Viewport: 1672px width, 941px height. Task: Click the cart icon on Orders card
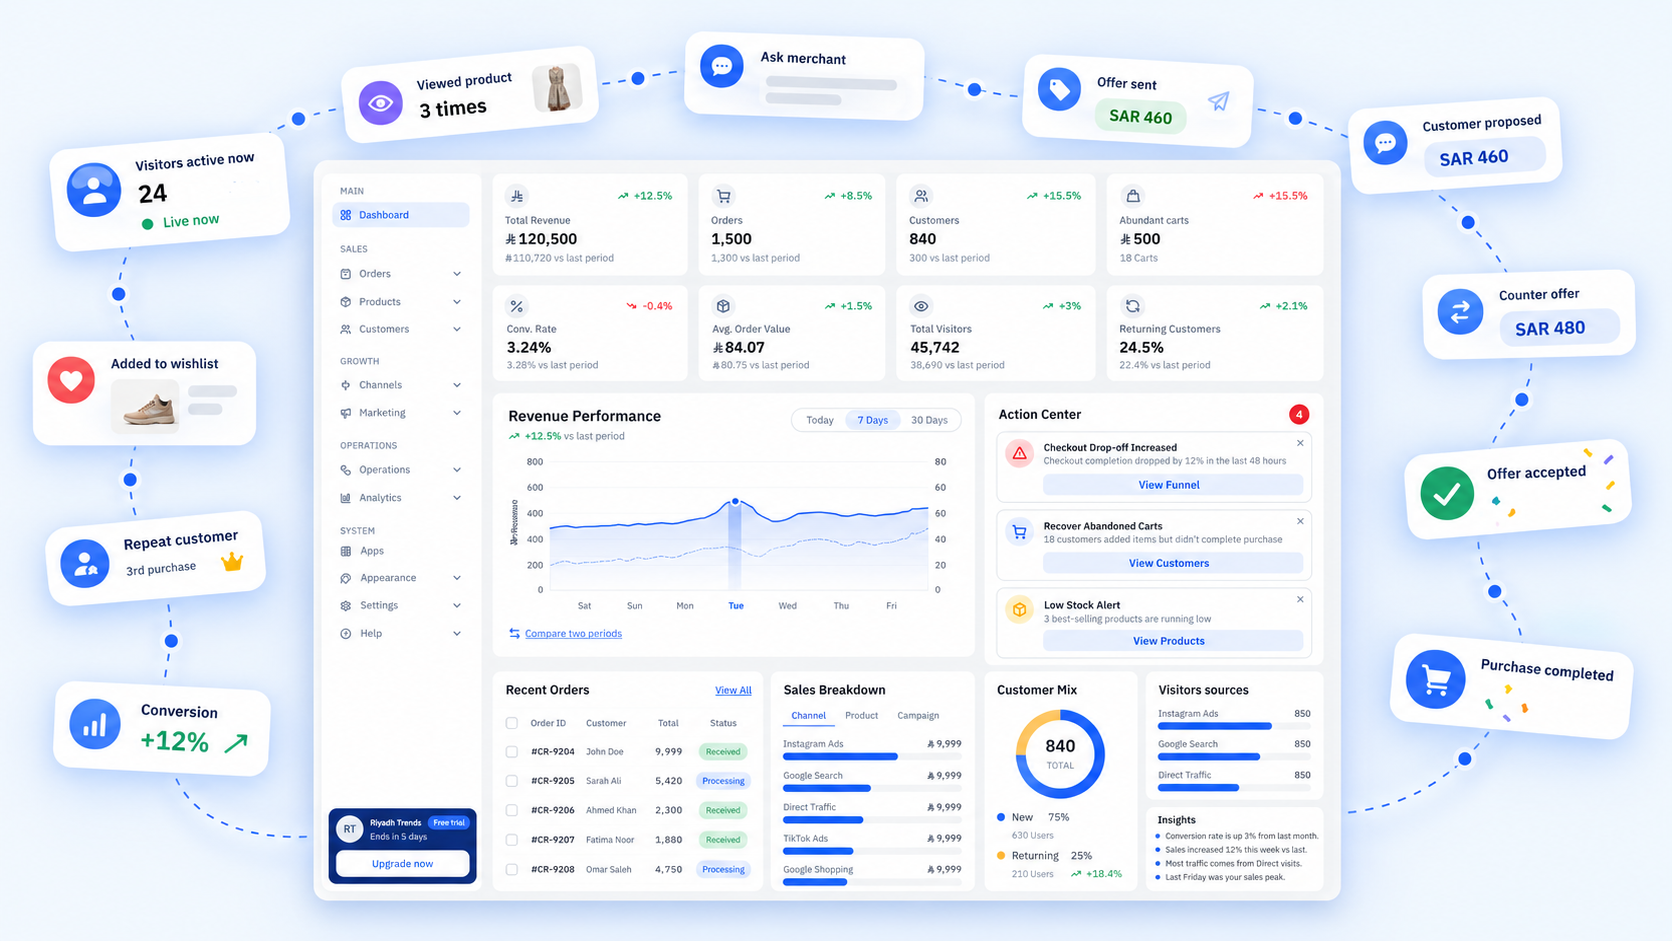tap(724, 196)
